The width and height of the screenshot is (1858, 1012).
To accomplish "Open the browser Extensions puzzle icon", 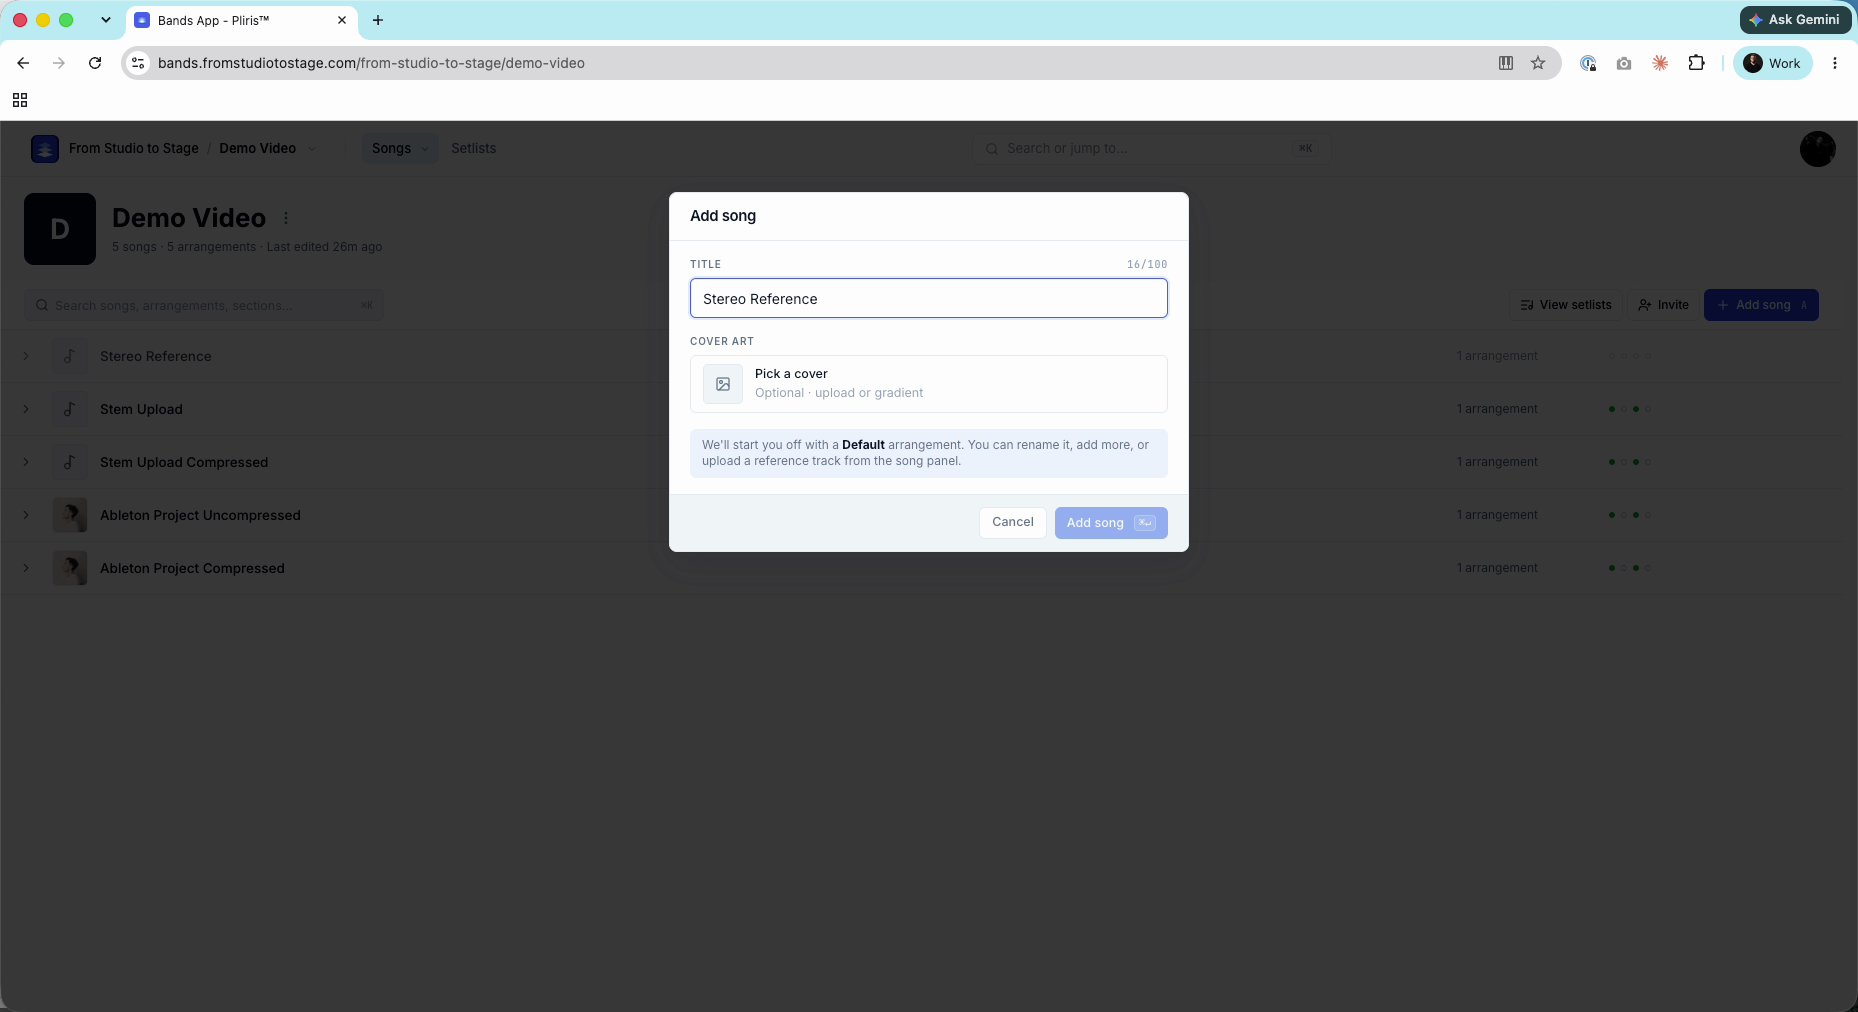I will pyautogui.click(x=1696, y=63).
